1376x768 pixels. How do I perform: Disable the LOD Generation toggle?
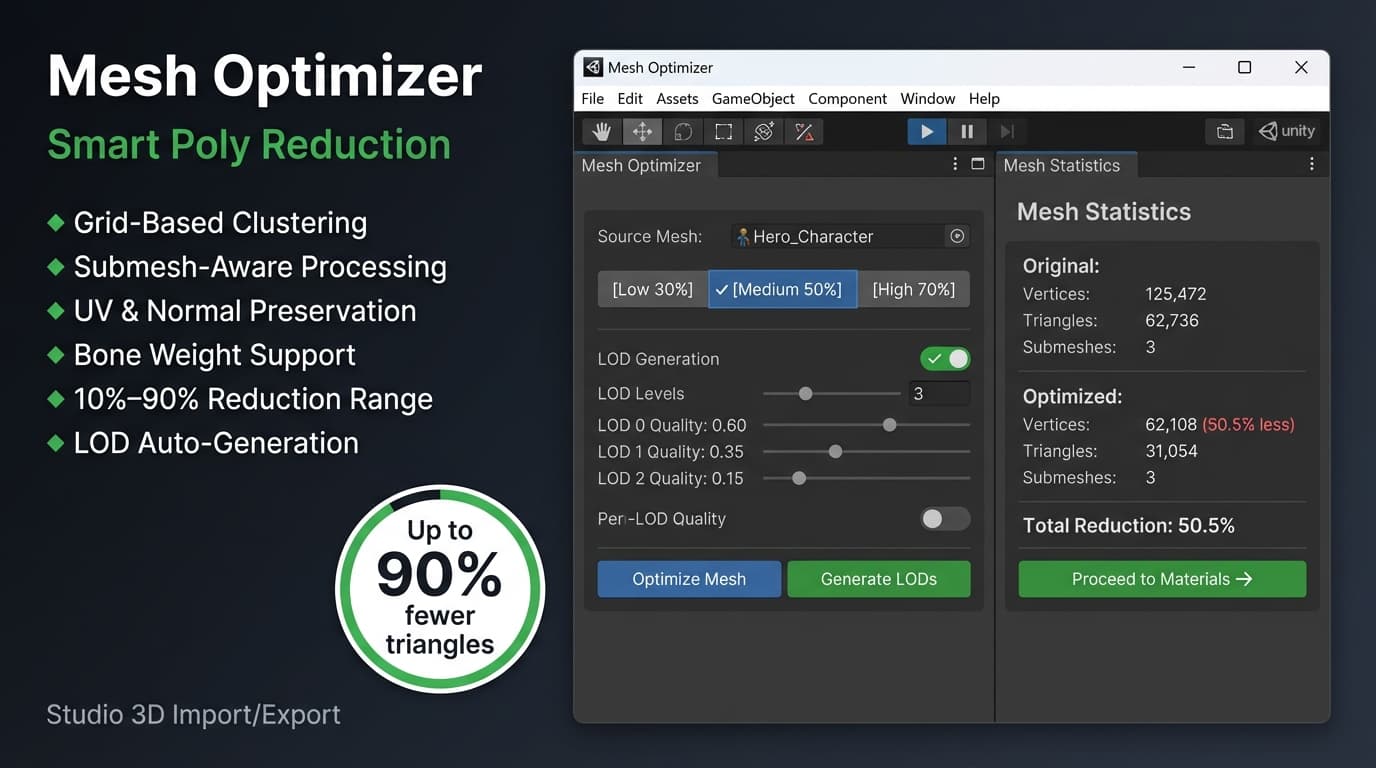(945, 358)
